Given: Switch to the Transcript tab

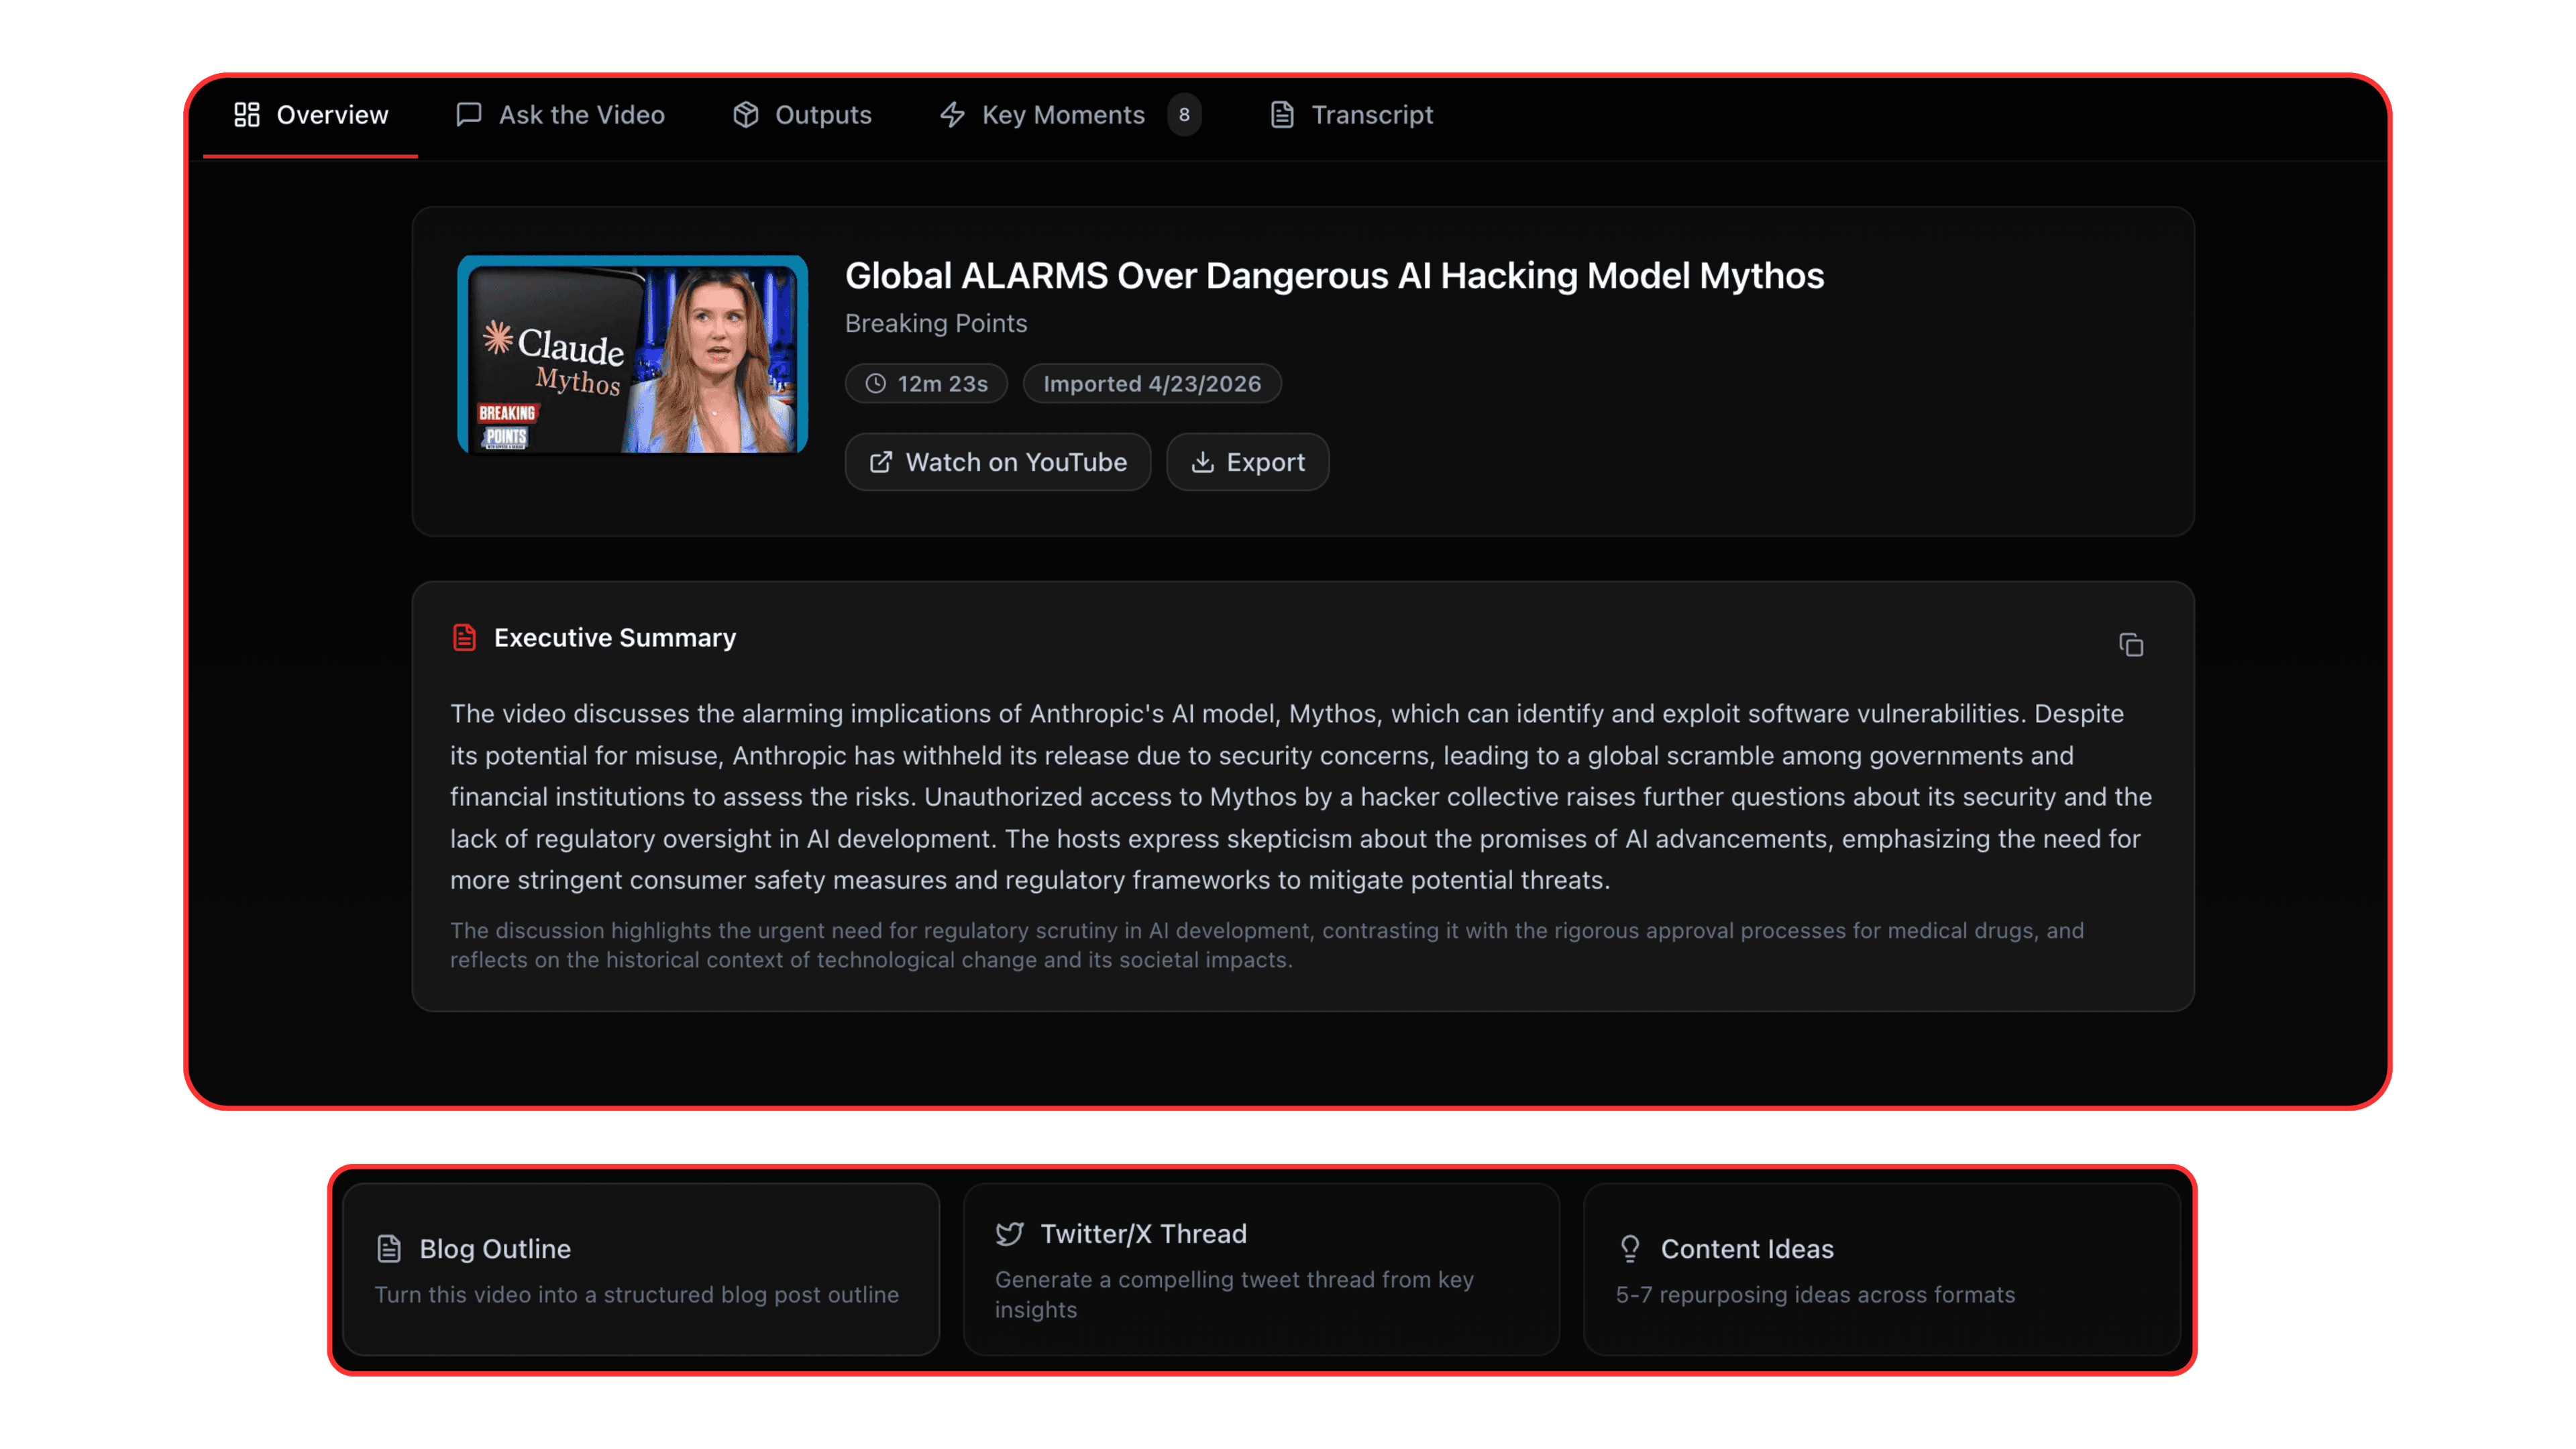Looking at the screenshot, I should [x=1371, y=115].
